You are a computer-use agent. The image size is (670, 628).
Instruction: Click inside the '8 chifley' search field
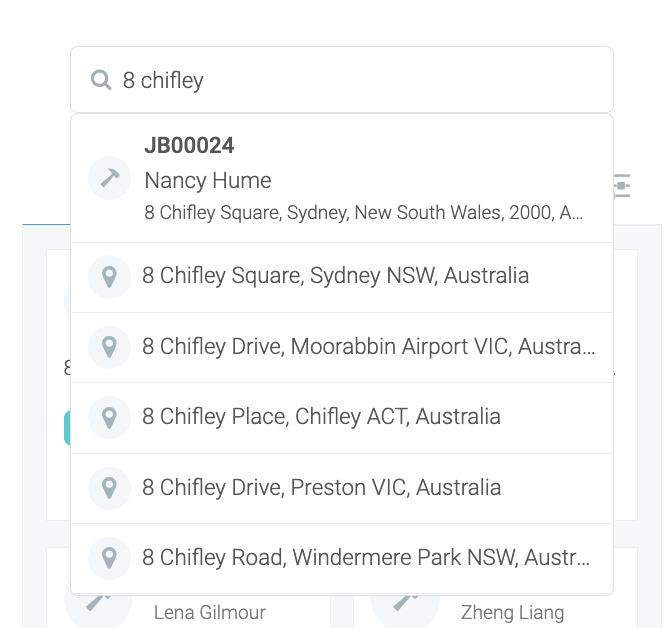tap(342, 80)
